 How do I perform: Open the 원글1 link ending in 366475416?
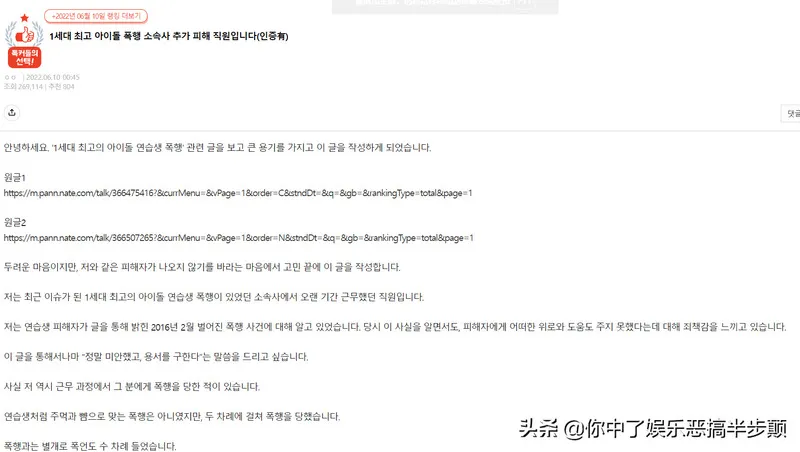(x=238, y=193)
